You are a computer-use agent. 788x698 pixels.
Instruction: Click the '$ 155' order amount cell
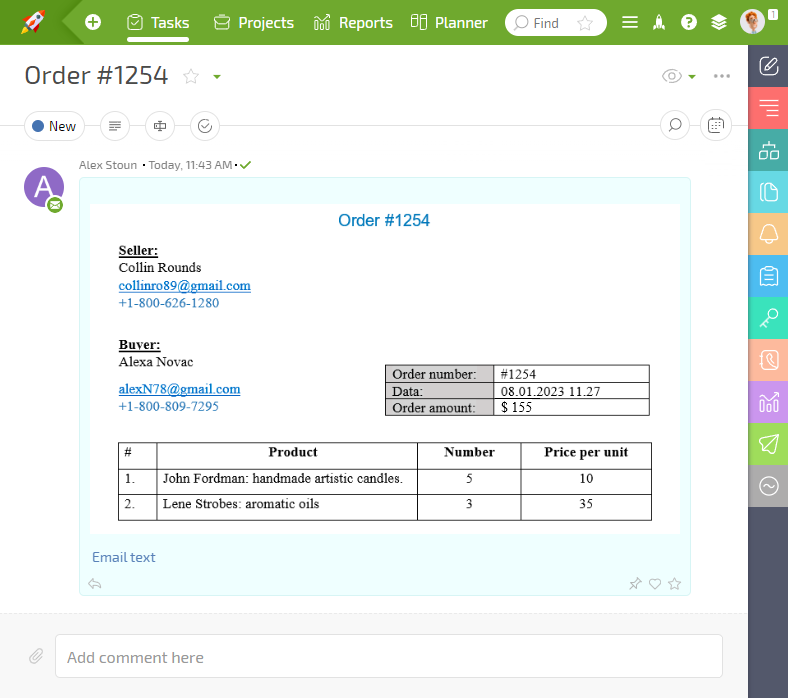pos(571,408)
